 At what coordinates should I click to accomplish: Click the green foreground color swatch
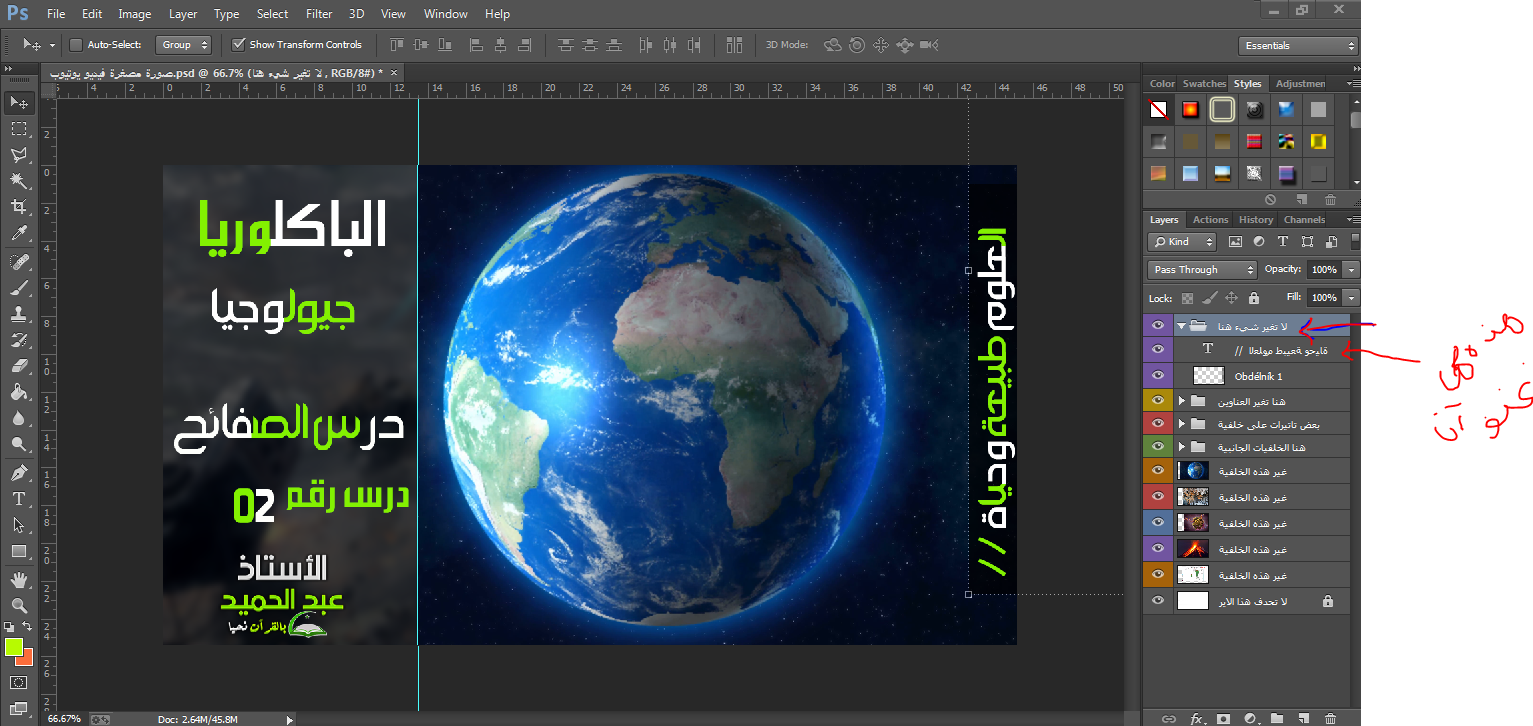[14, 647]
